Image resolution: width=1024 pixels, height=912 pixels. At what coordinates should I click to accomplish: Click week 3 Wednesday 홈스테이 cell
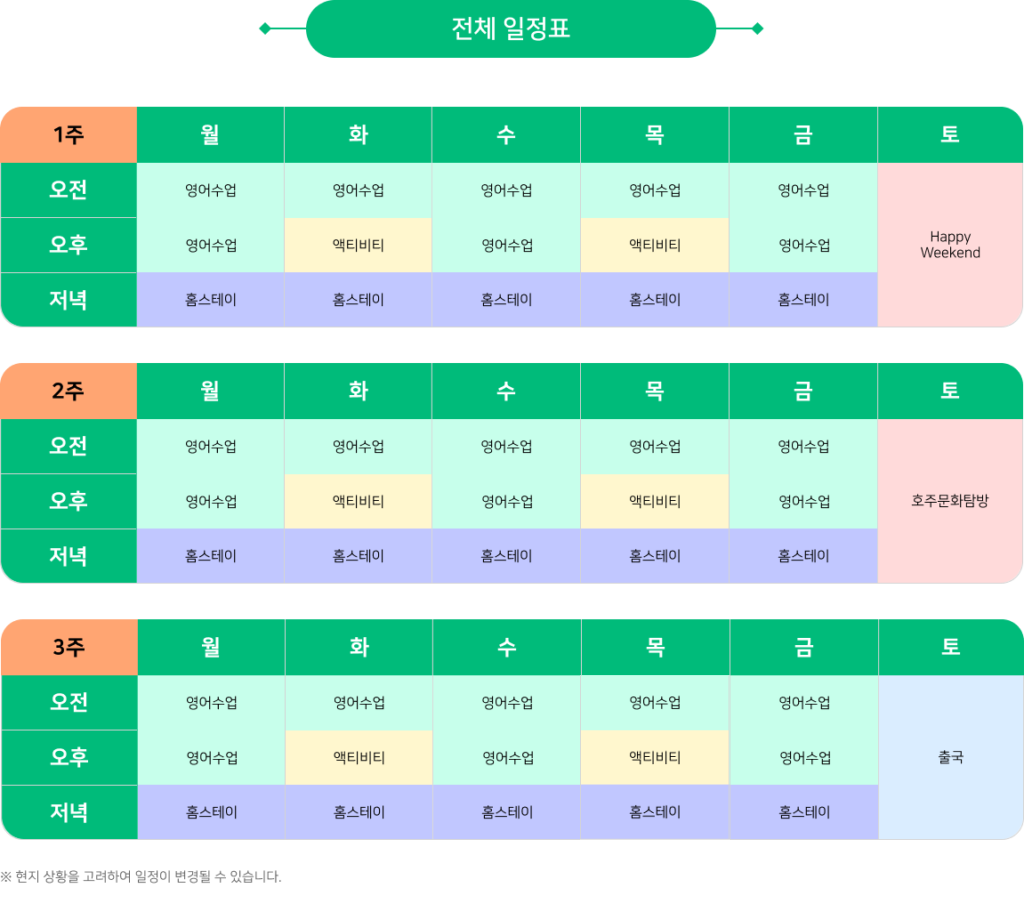(507, 812)
